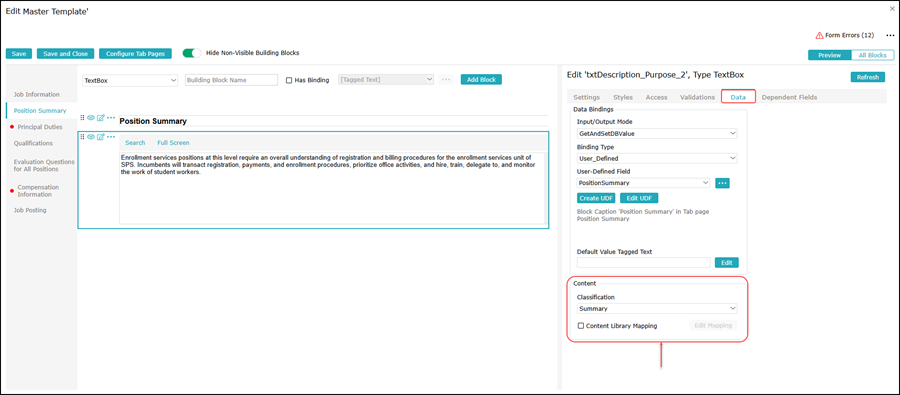Open Job Posting tab page
Image resolution: width=900 pixels, height=395 pixels.
tap(30, 210)
